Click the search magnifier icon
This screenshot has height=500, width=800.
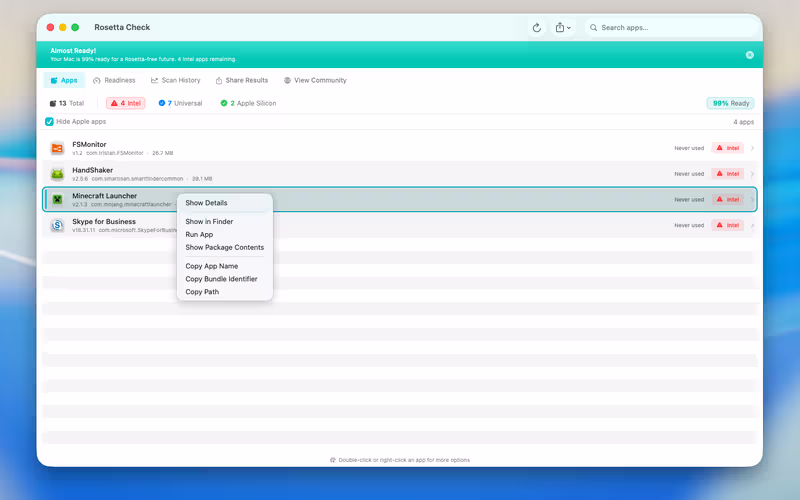pyautogui.click(x=593, y=28)
